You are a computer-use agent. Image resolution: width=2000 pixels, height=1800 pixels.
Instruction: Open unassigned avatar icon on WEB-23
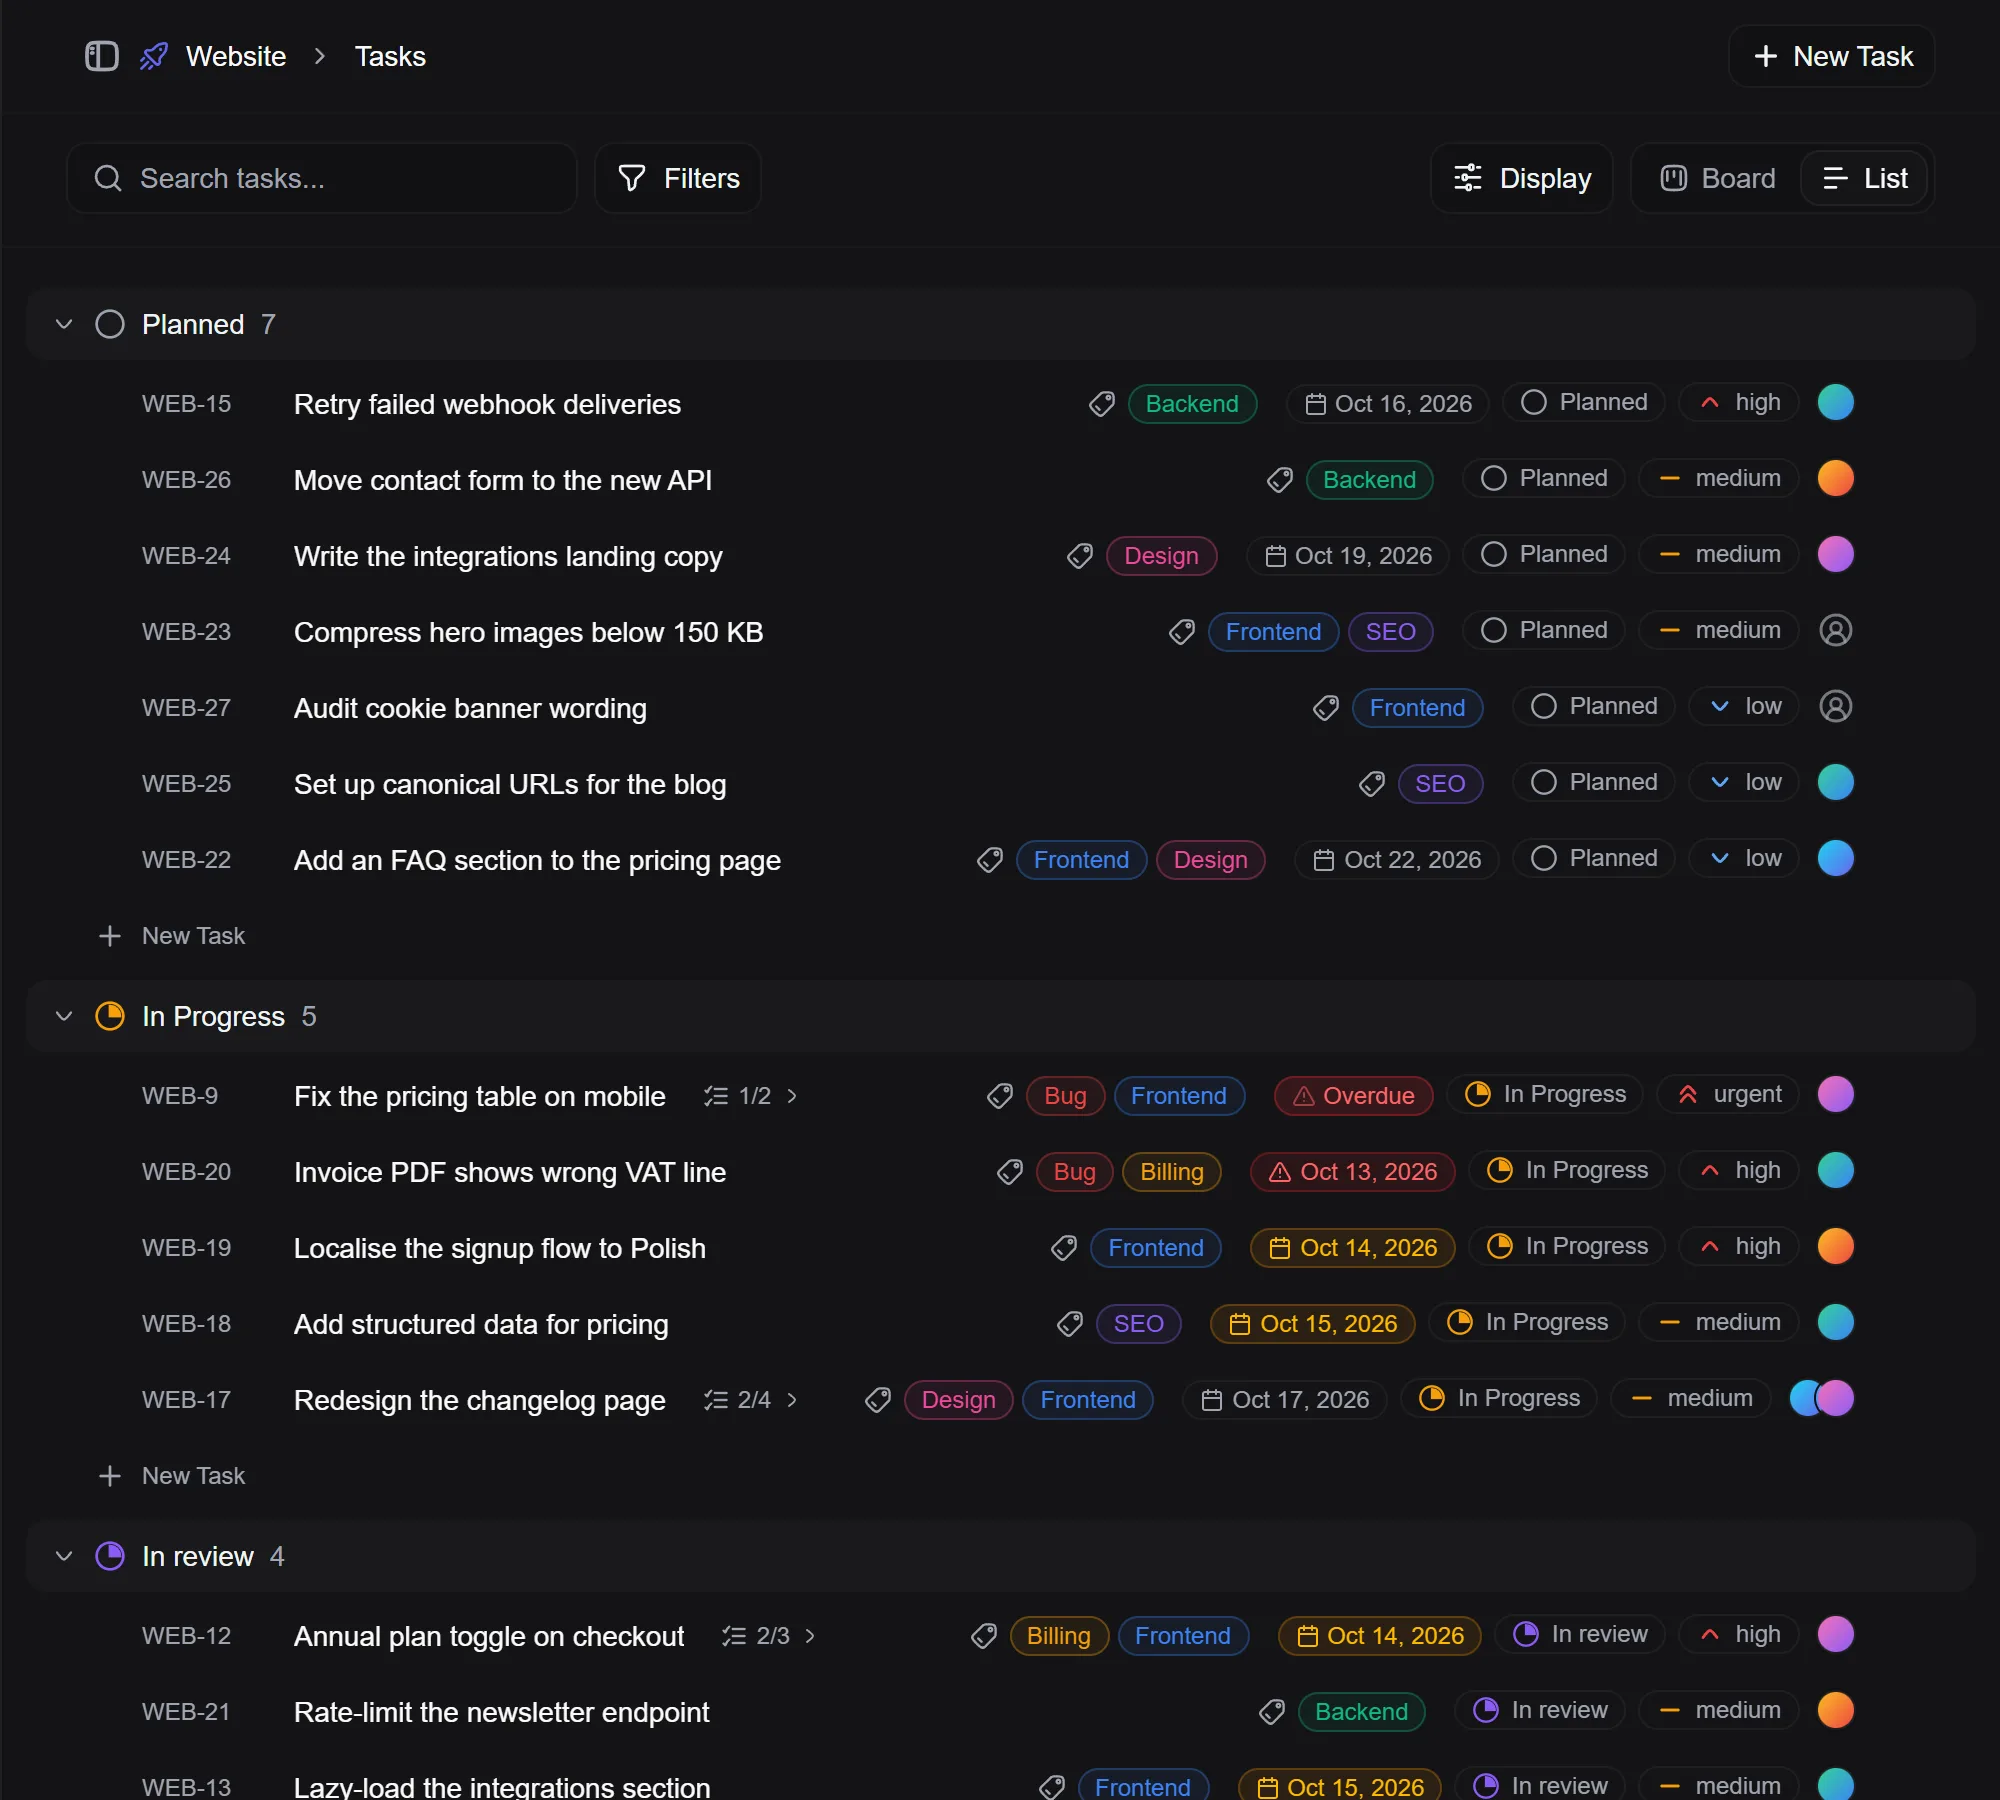1836,630
